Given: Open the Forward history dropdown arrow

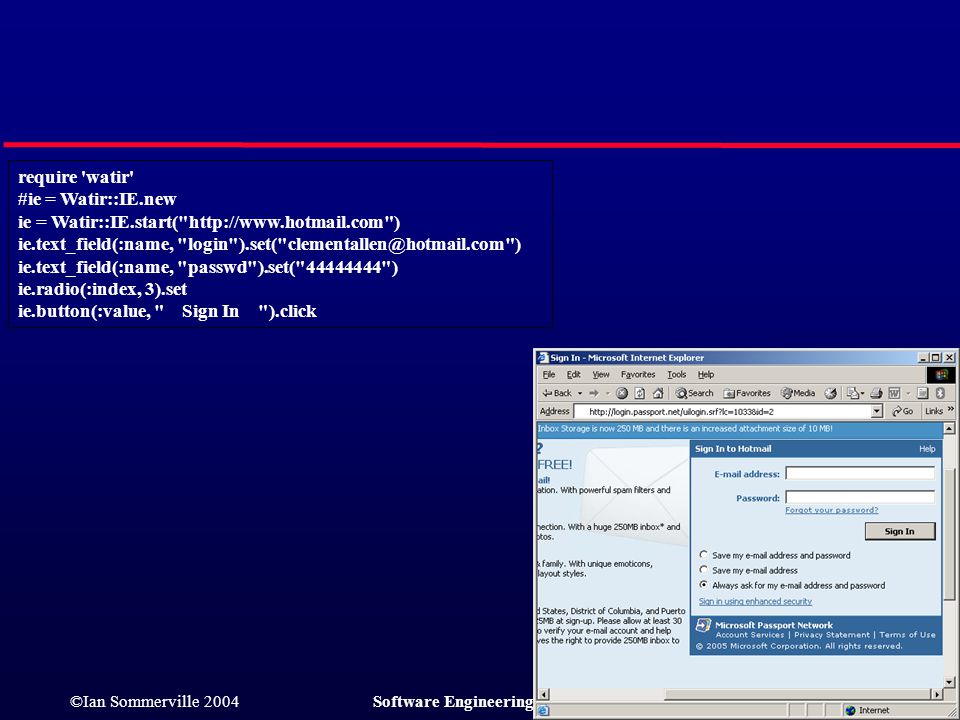Looking at the screenshot, I should point(607,393).
